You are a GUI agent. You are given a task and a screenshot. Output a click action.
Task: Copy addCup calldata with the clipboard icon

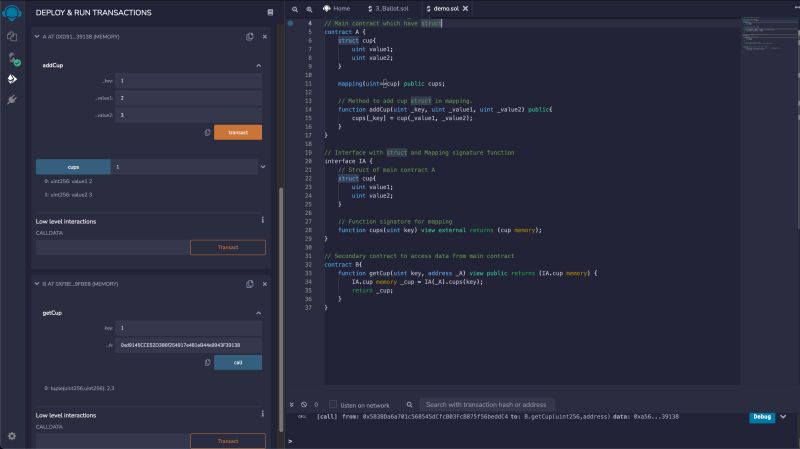207,133
